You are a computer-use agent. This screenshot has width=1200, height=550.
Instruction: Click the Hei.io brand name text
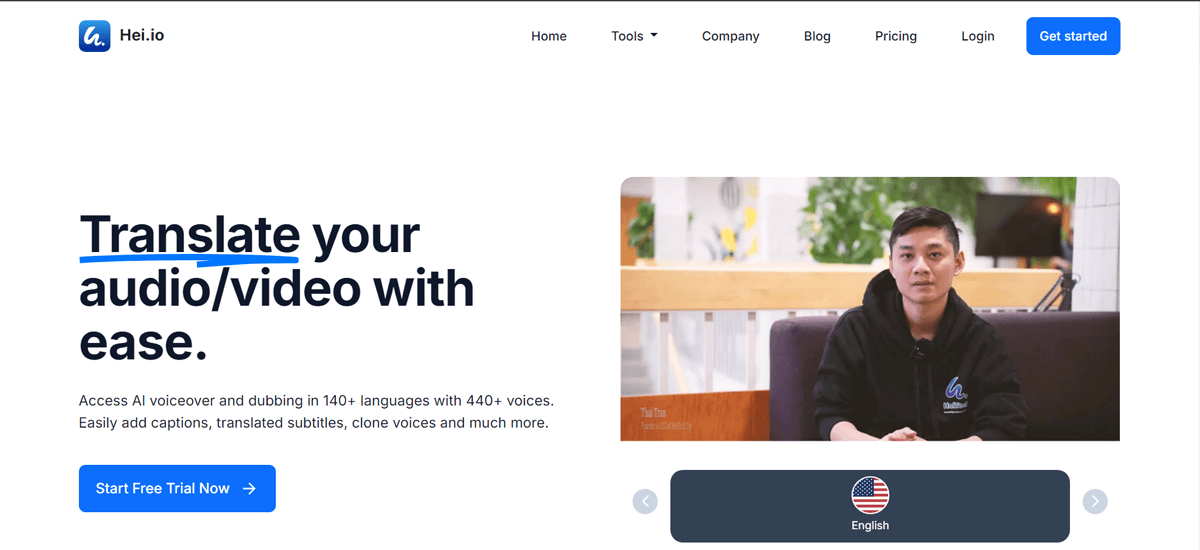(x=142, y=36)
